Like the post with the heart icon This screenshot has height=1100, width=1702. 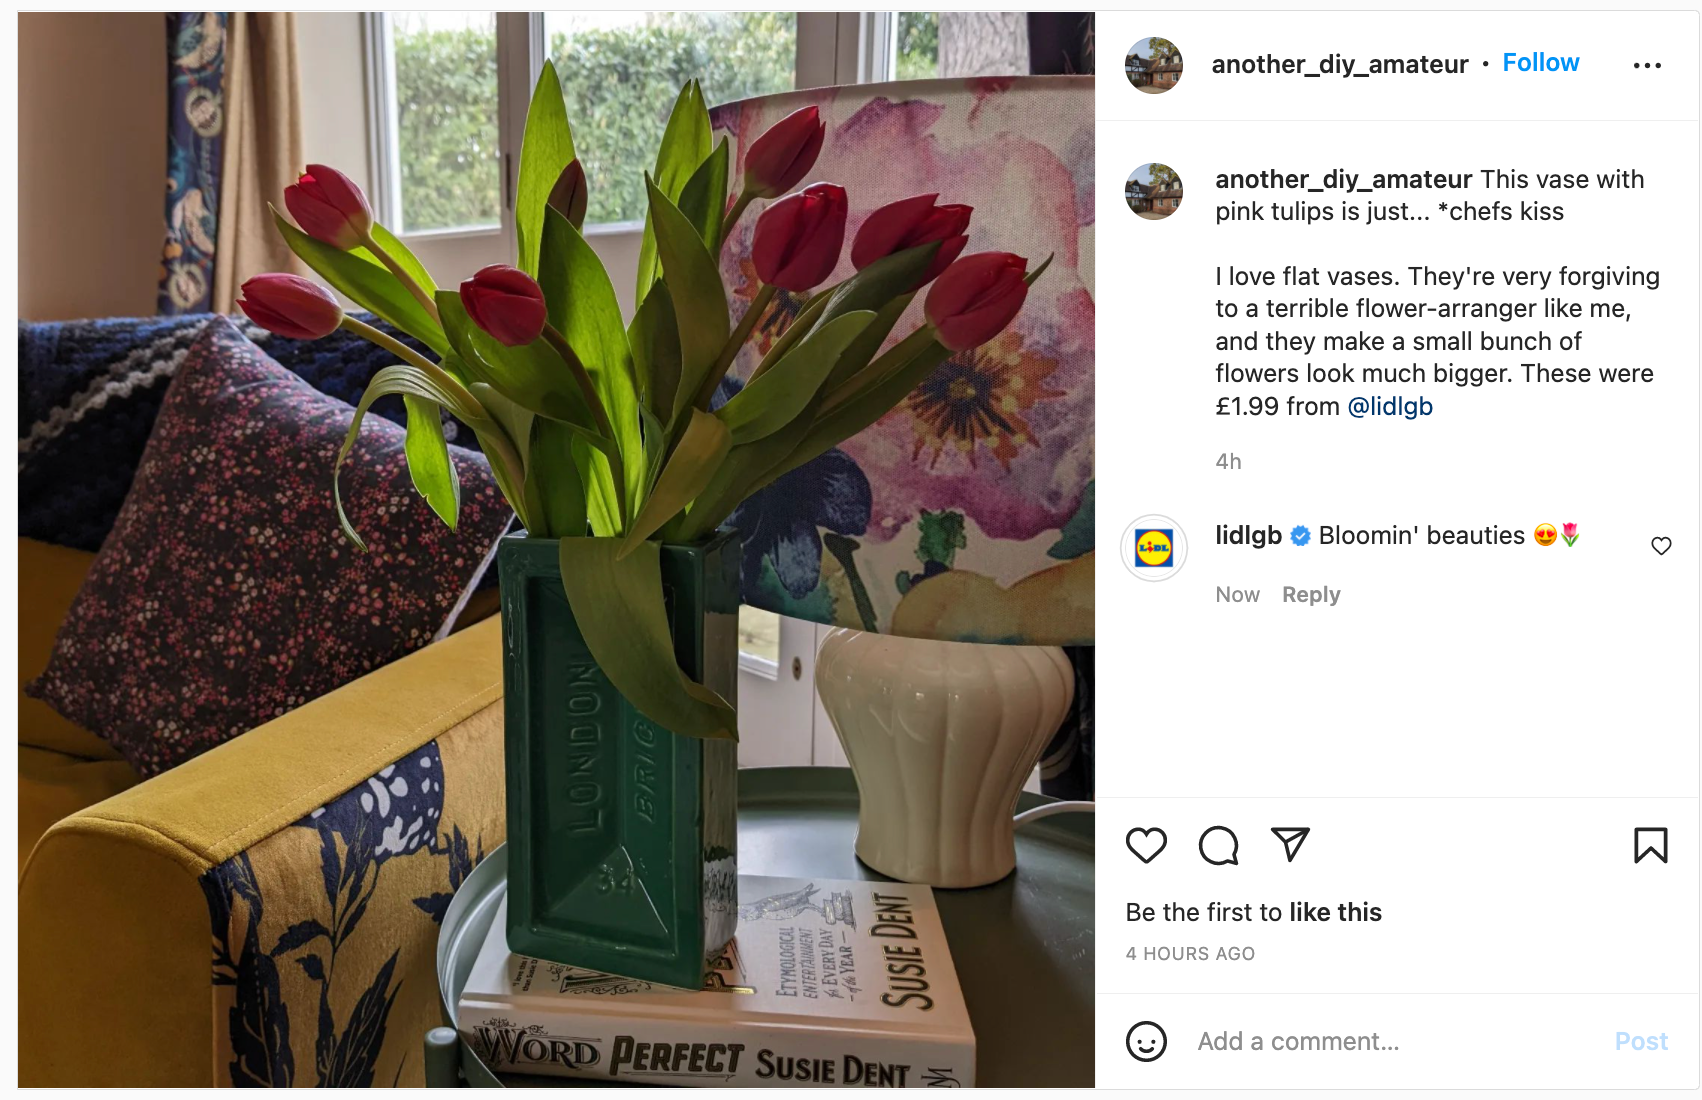[1146, 846]
